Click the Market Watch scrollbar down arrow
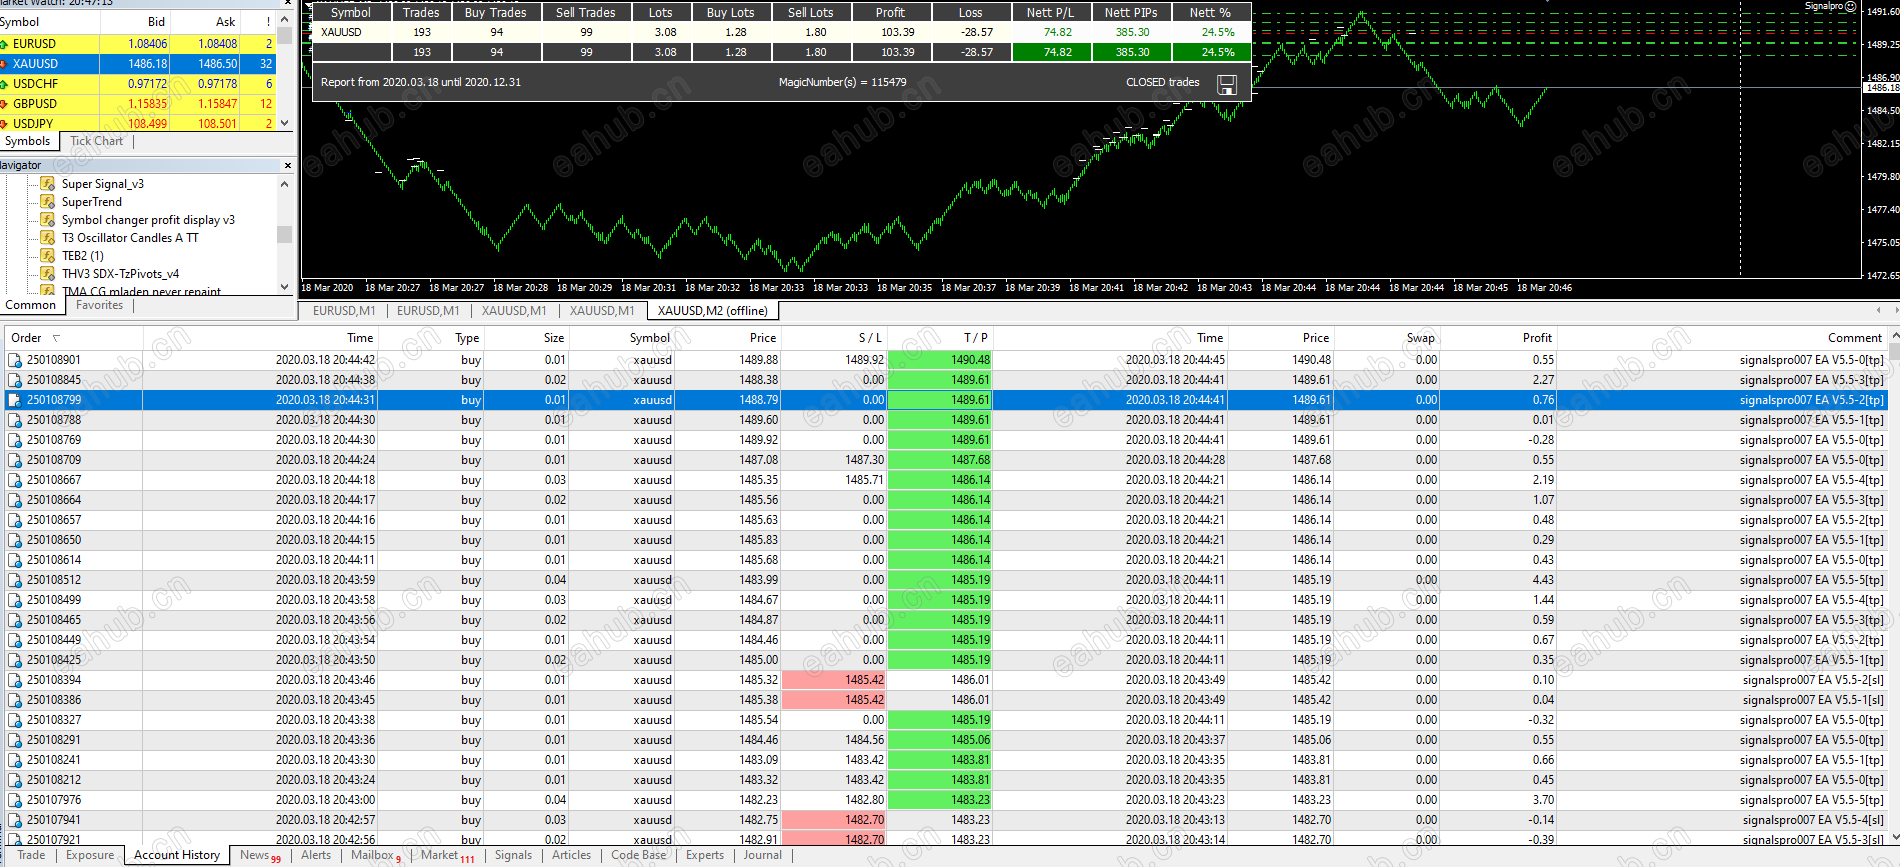The width and height of the screenshot is (1900, 867). click(x=285, y=123)
